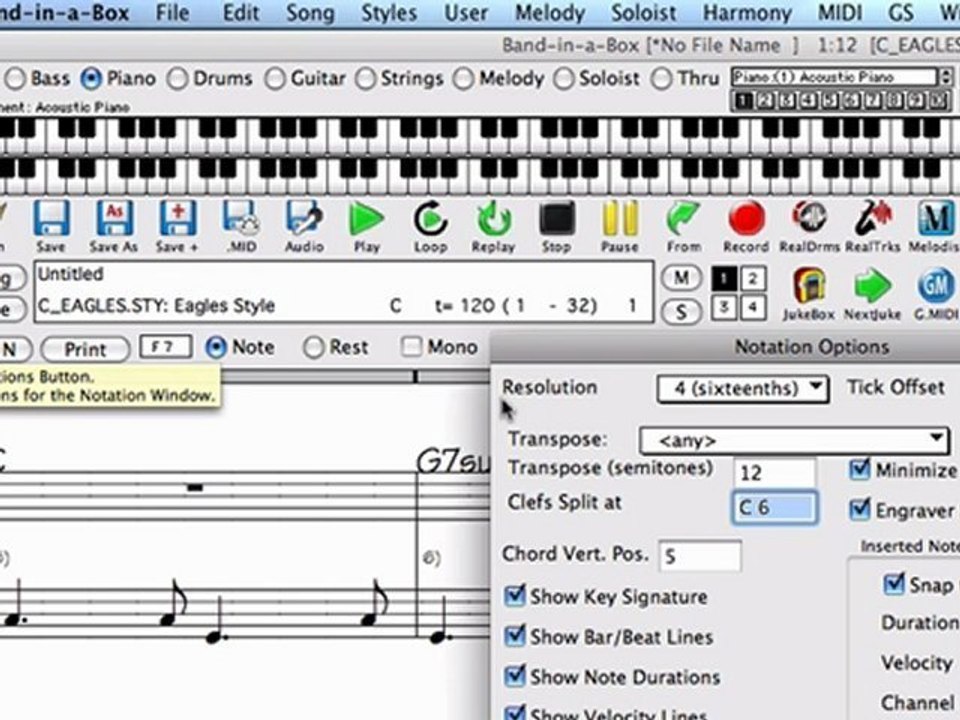Open the RealDrums icon
The height and width of the screenshot is (720, 960).
809,219
